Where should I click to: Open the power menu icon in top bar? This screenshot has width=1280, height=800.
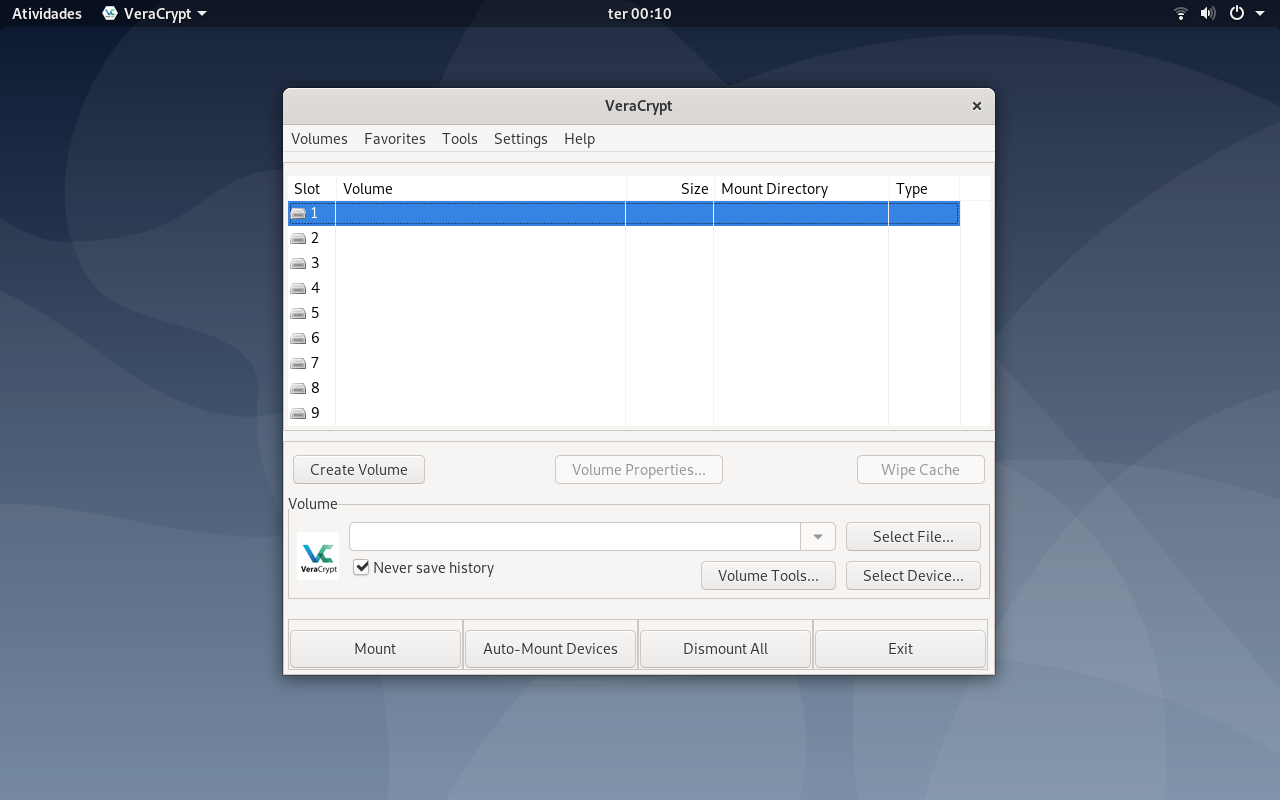tap(1236, 13)
